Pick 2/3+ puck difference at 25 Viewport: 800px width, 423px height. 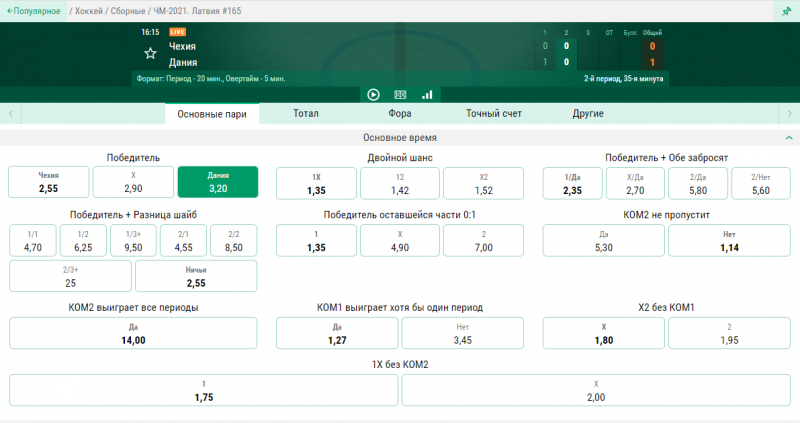tap(70, 276)
